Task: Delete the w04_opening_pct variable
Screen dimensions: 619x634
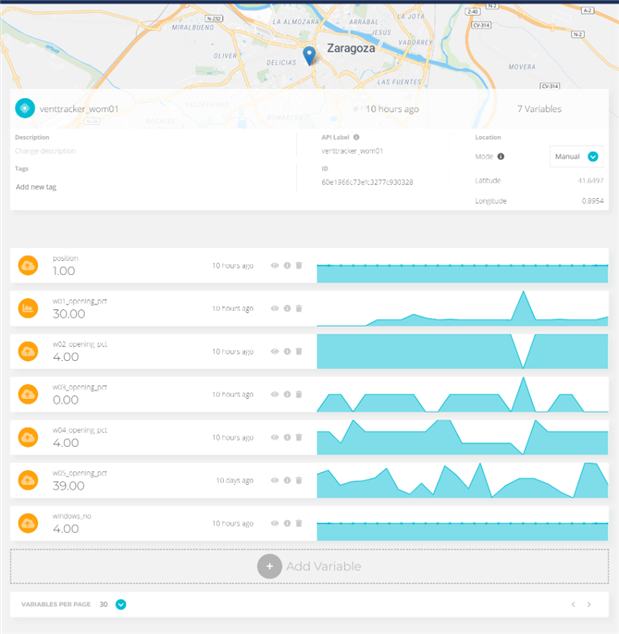Action: [299, 437]
